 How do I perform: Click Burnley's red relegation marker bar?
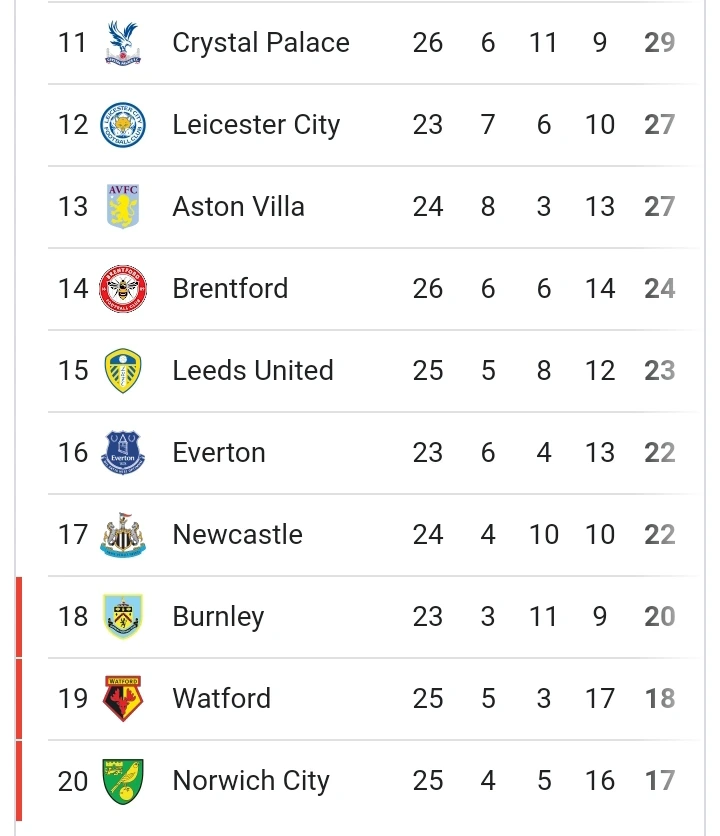[19, 617]
